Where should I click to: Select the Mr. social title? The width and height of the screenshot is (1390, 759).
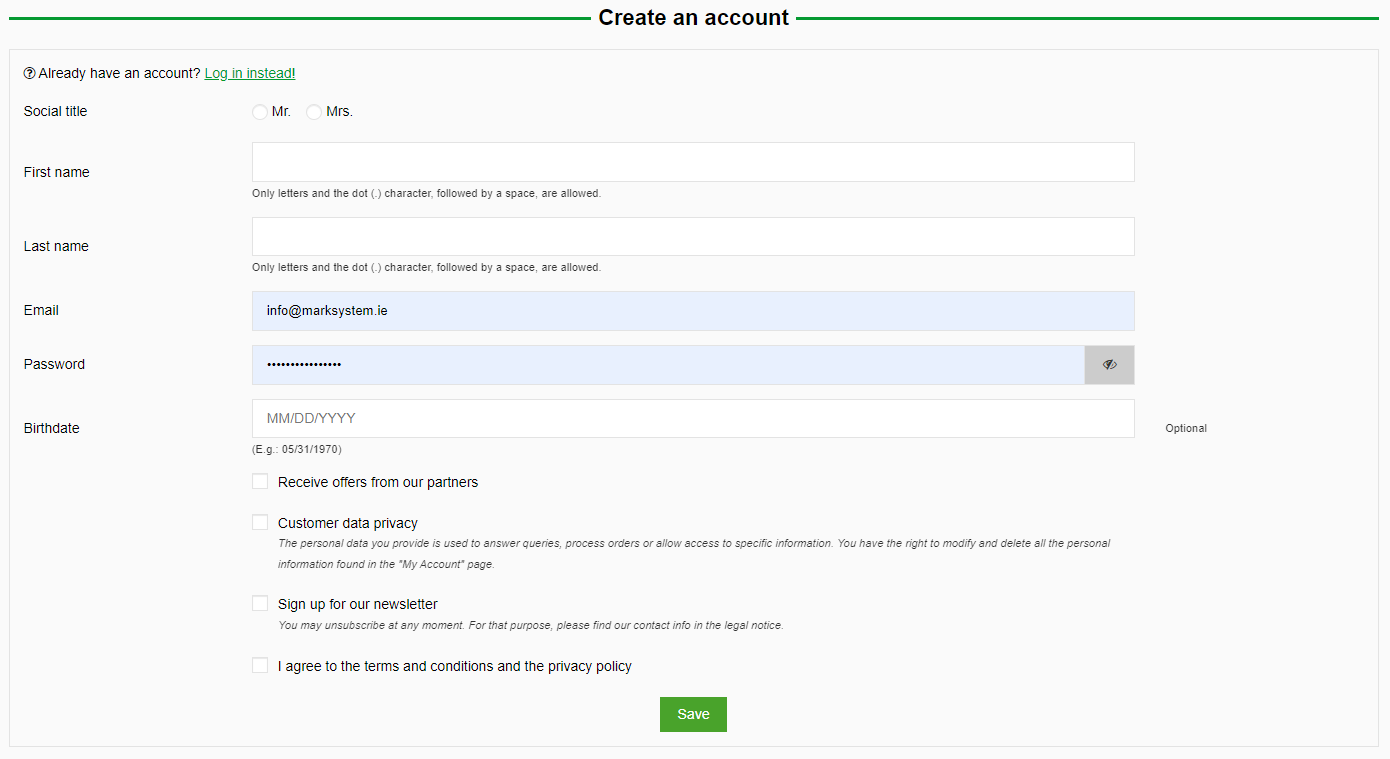tap(260, 112)
